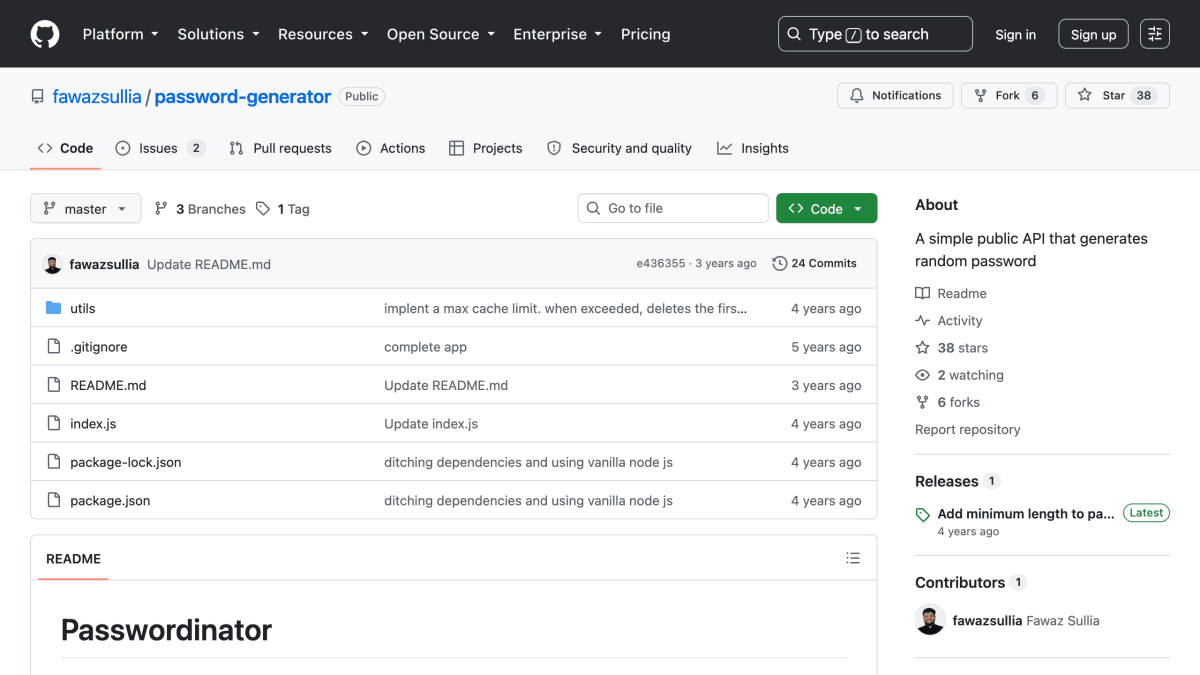View 2 watching watchers link
Image resolution: width=1200 pixels, height=675 pixels.
pos(960,375)
